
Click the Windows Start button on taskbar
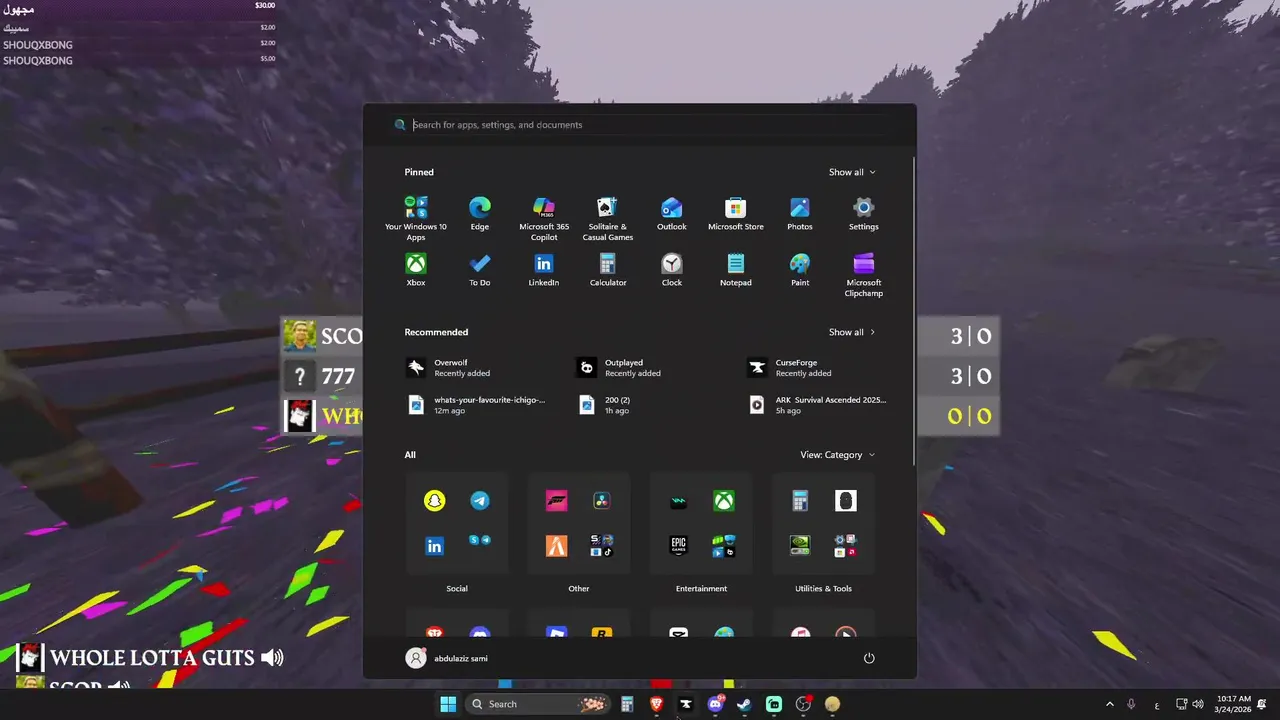tap(448, 704)
